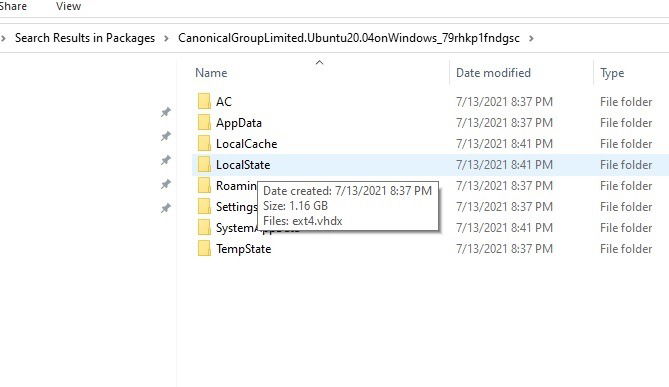Click the topmost pin icon in navigation pane
Image resolution: width=669 pixels, height=387 pixels.
point(166,112)
